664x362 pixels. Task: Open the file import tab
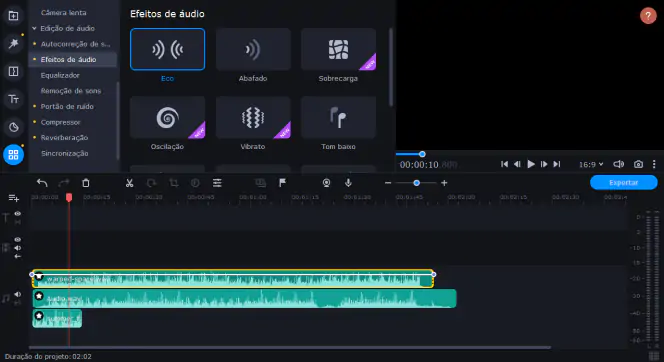click(x=14, y=16)
